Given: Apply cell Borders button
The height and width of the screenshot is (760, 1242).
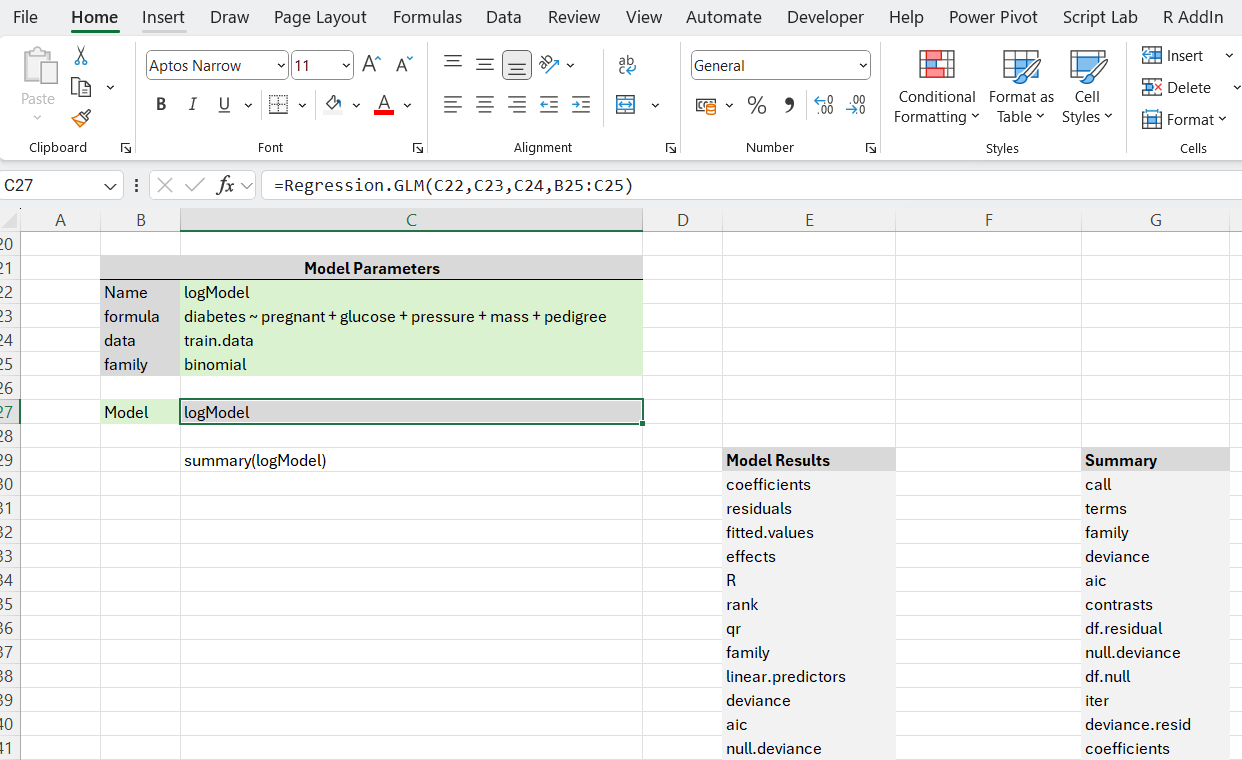Looking at the screenshot, I should (x=279, y=104).
